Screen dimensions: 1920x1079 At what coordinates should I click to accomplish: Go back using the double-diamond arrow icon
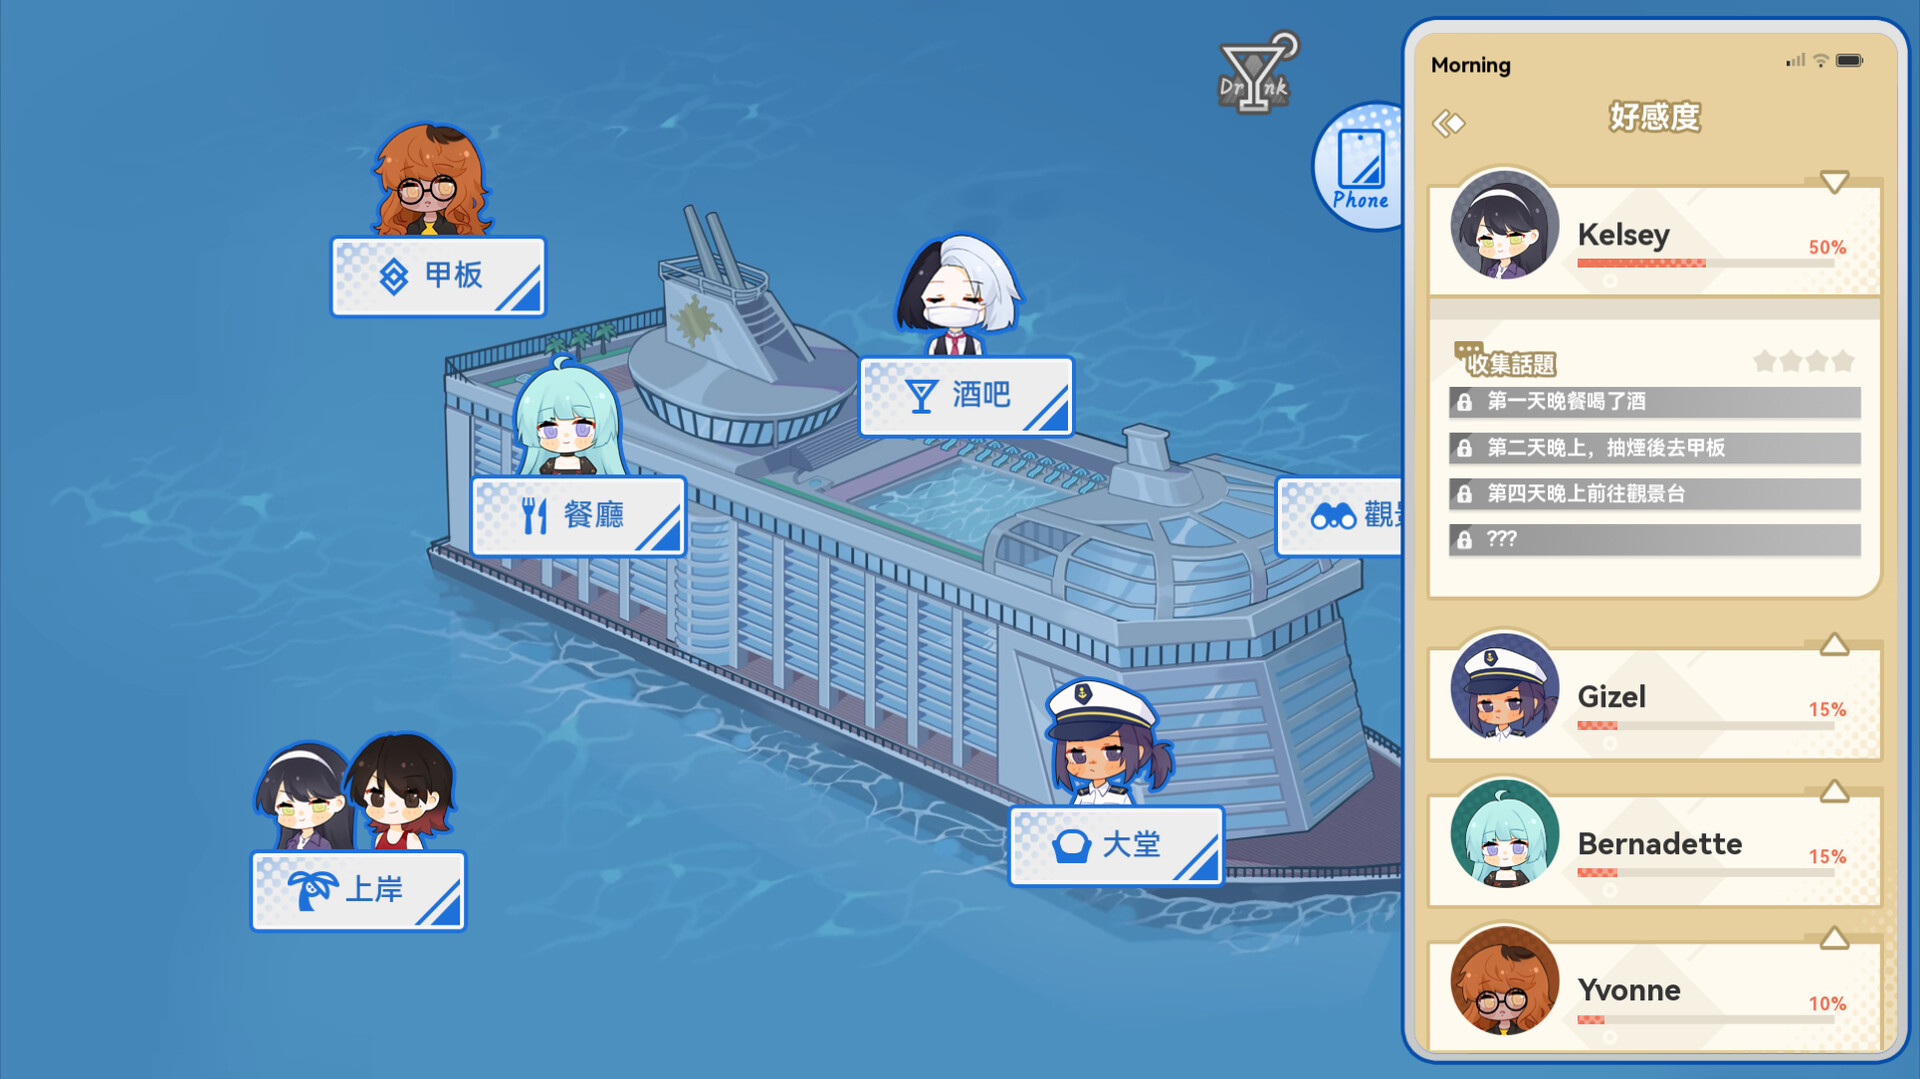(1448, 123)
